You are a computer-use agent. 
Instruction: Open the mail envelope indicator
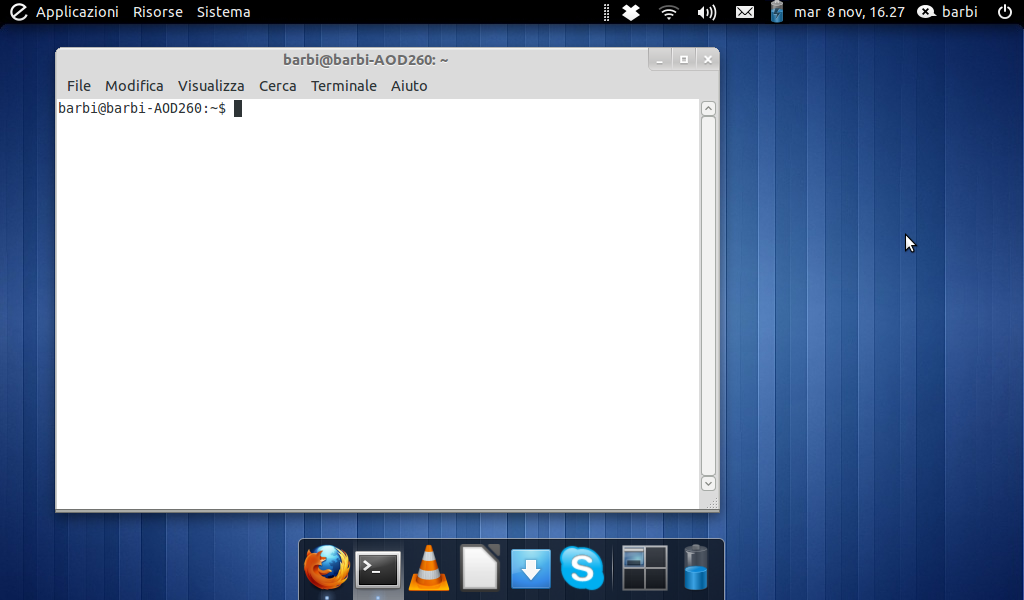(x=744, y=12)
